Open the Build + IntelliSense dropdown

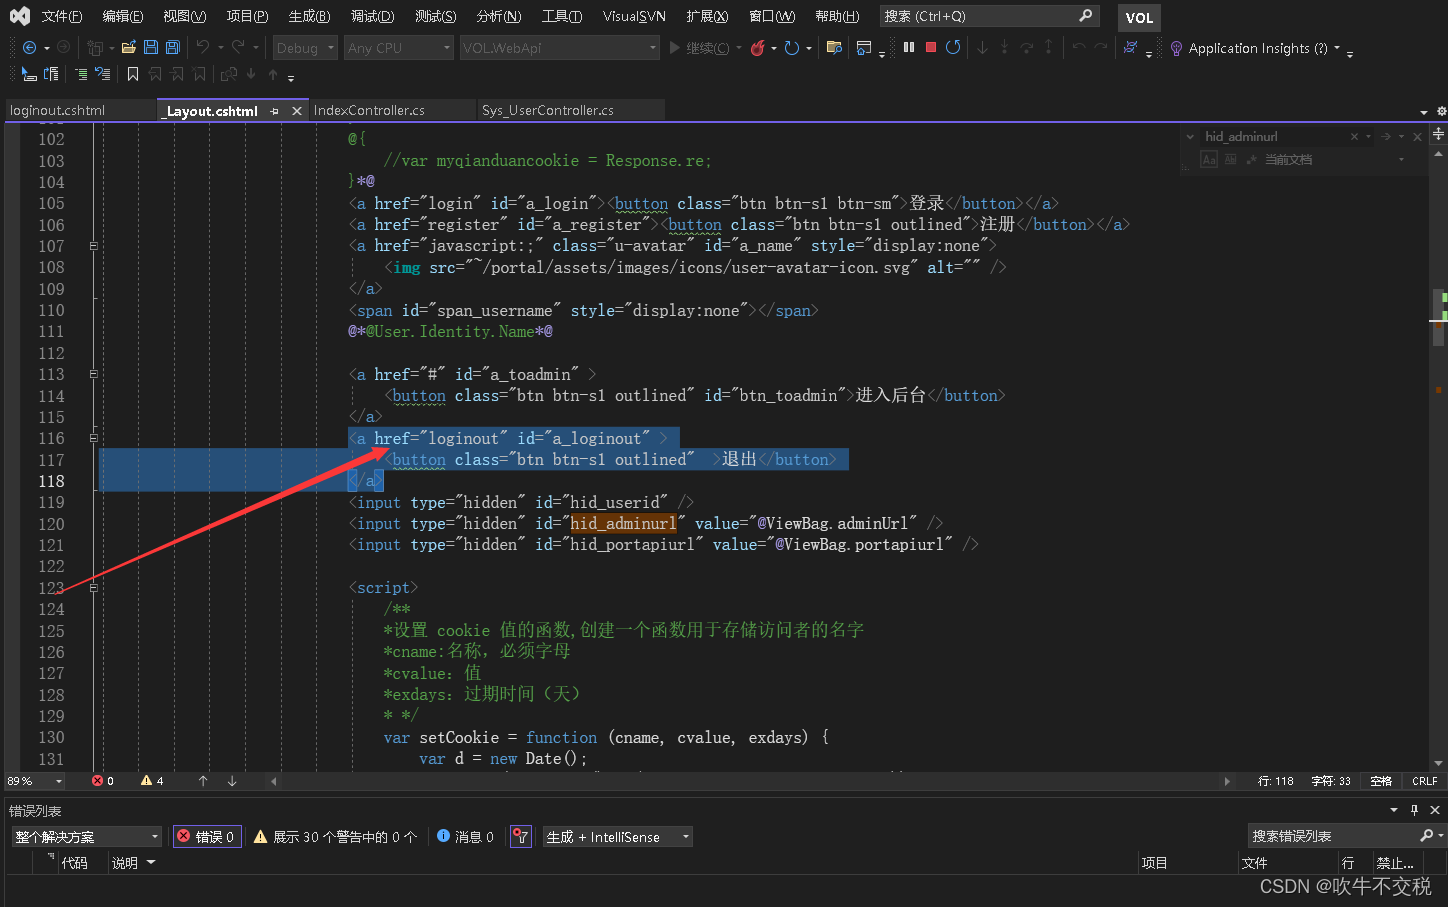[618, 837]
